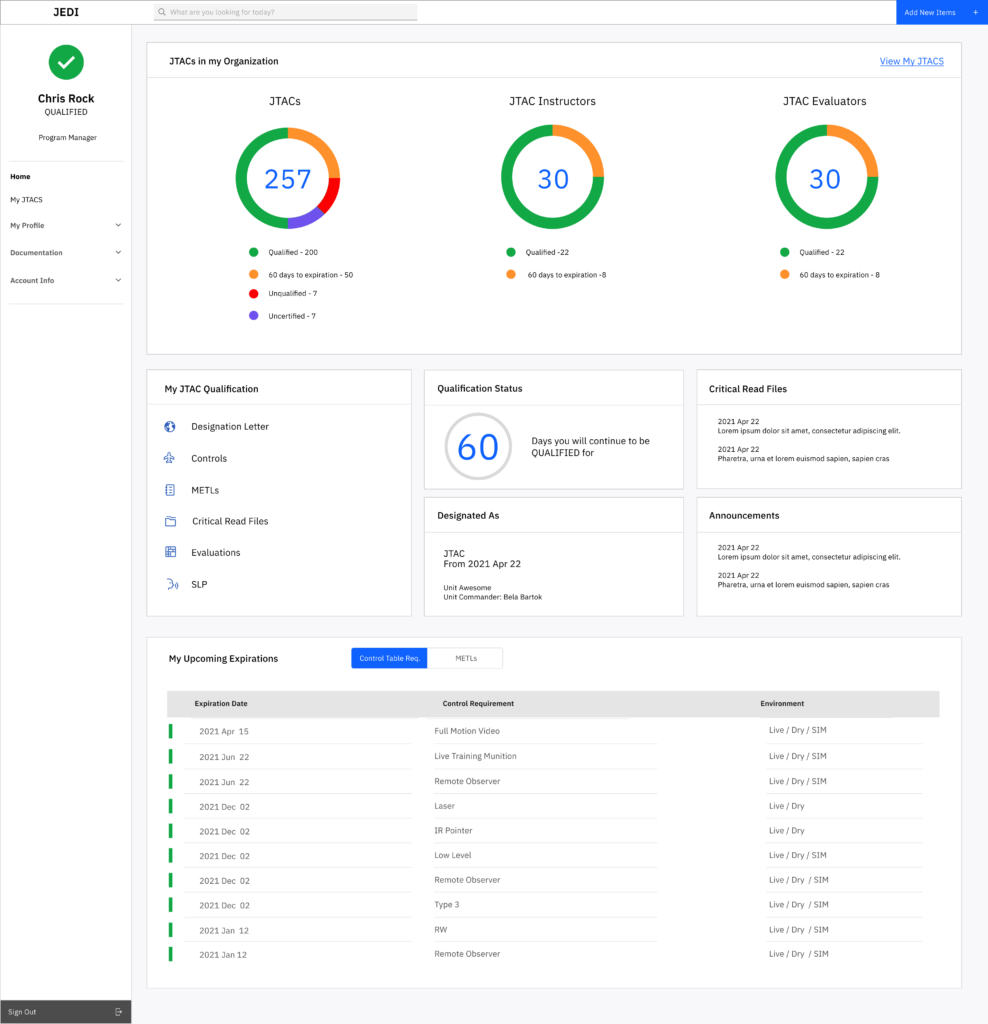Click the SLP signal icon
The height and width of the screenshot is (1024, 988).
tap(171, 584)
